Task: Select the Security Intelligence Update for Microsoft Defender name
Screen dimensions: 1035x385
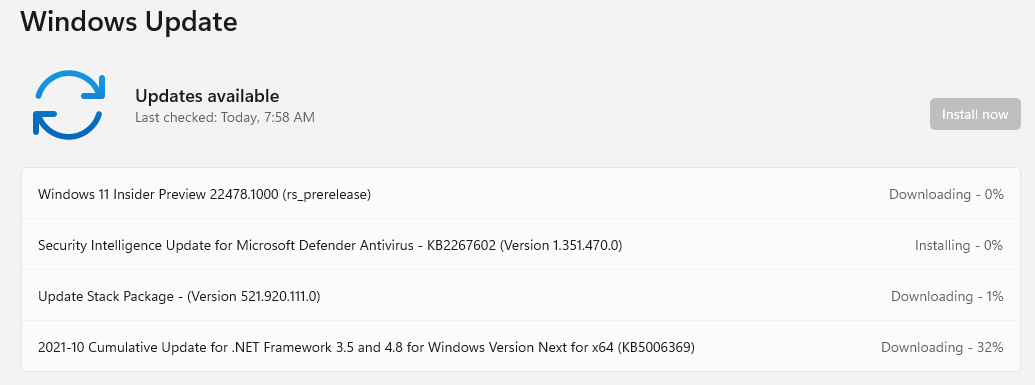Action: click(330, 246)
